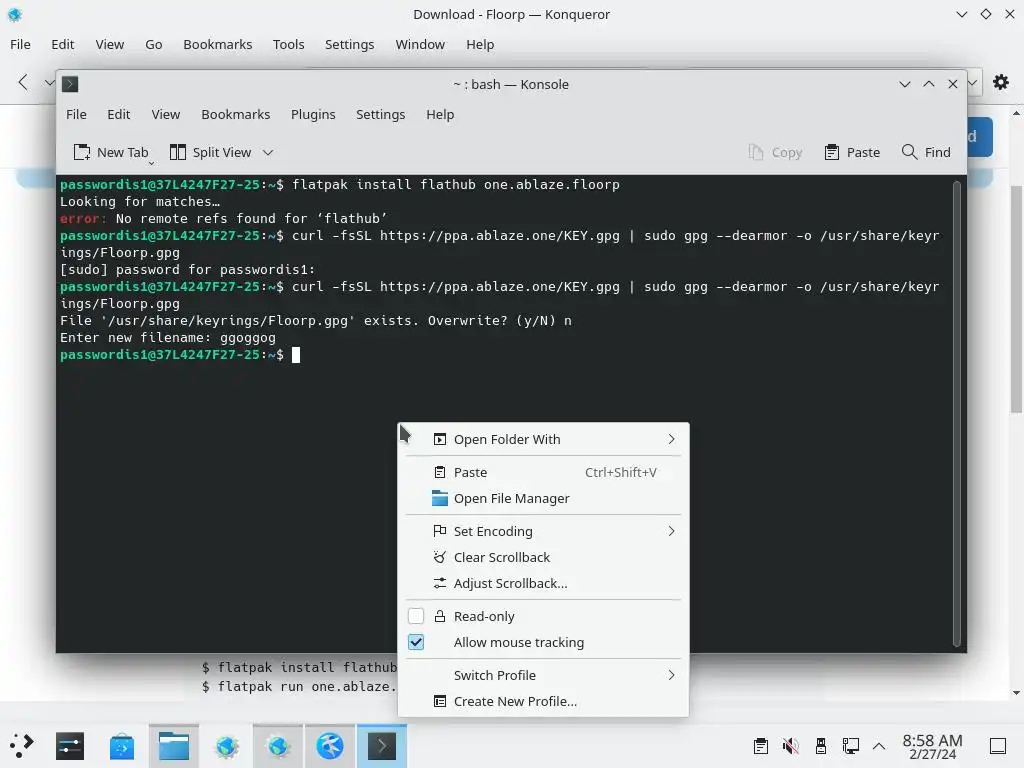Screen dimensions: 1024x768
Task: Click 'Looking for matches…' terminal line
Action: [140, 202]
